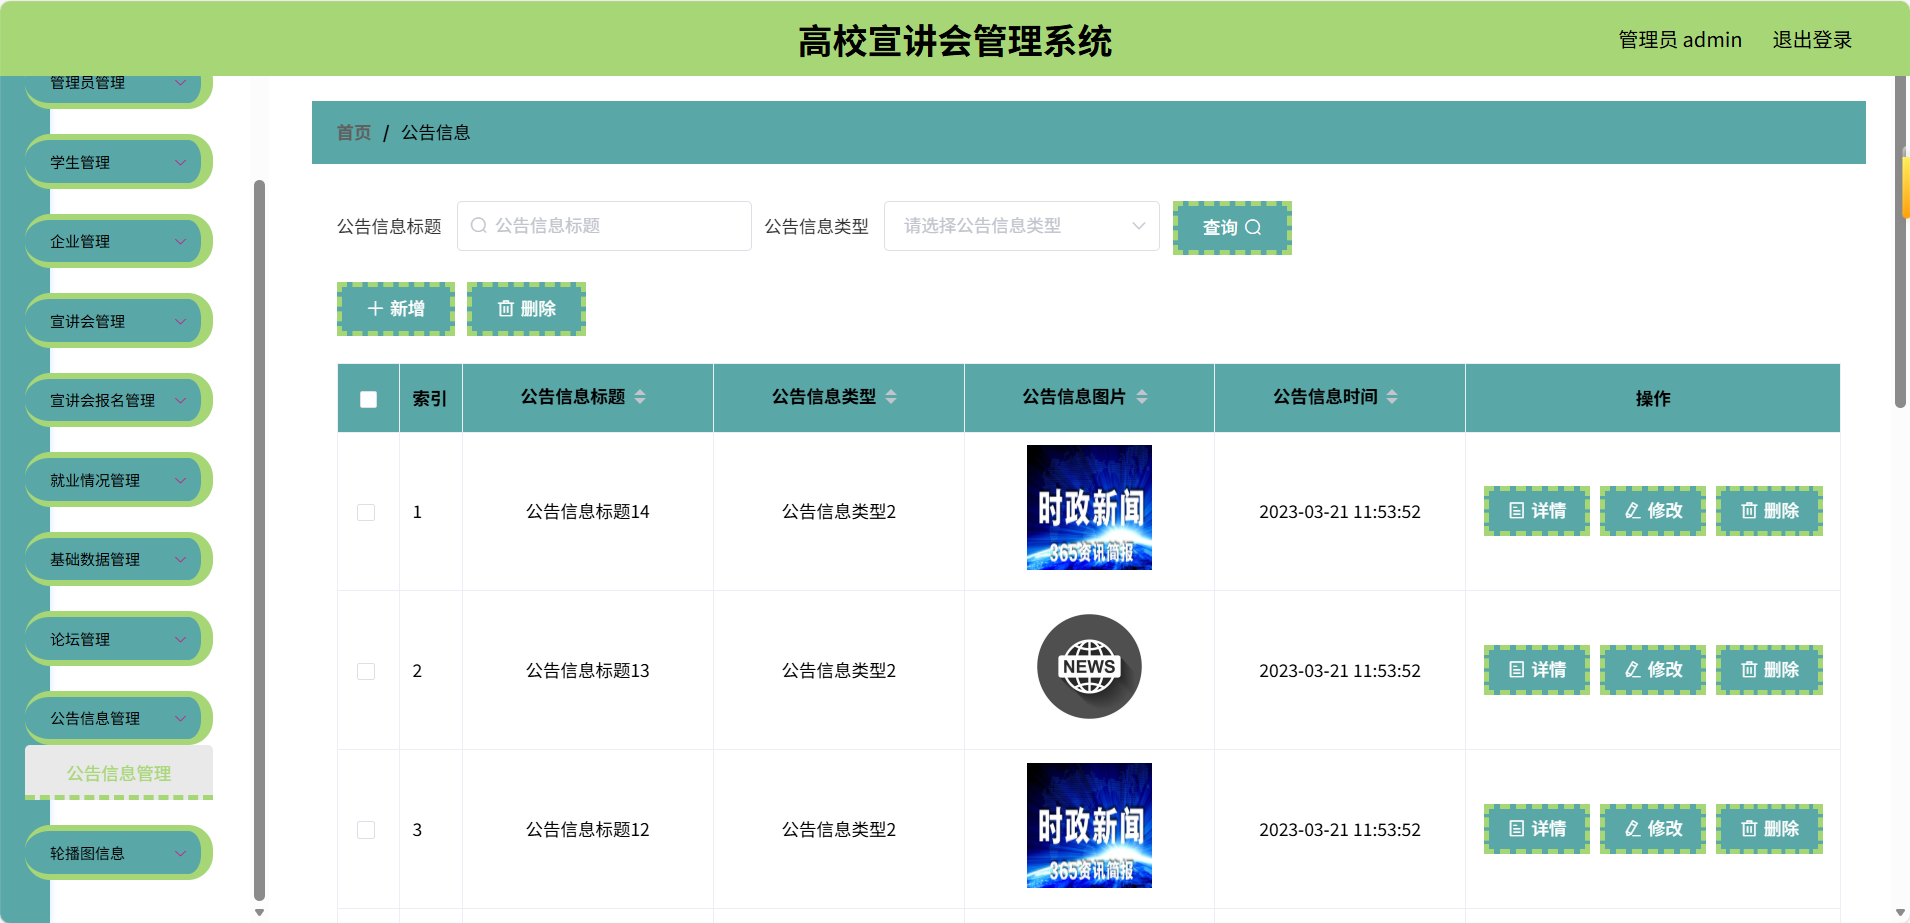Expand the 企业管理 menu
The height and width of the screenshot is (923, 1910).
[118, 241]
